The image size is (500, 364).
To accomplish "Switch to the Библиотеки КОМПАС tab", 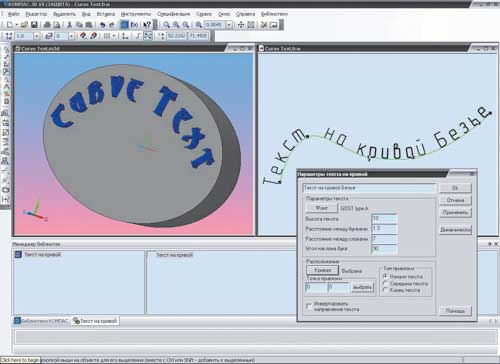I will coord(42,321).
